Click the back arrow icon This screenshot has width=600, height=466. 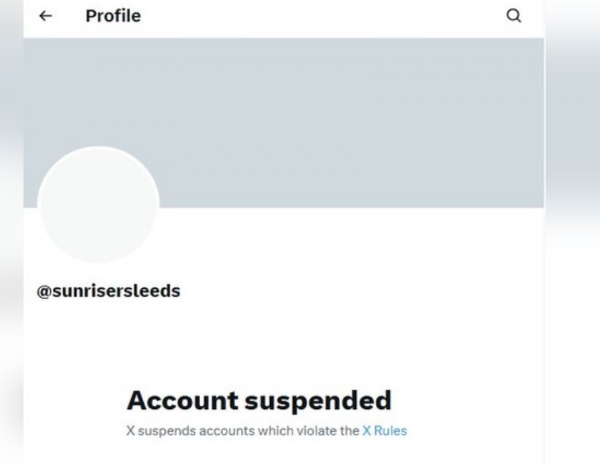pyautogui.click(x=46, y=16)
